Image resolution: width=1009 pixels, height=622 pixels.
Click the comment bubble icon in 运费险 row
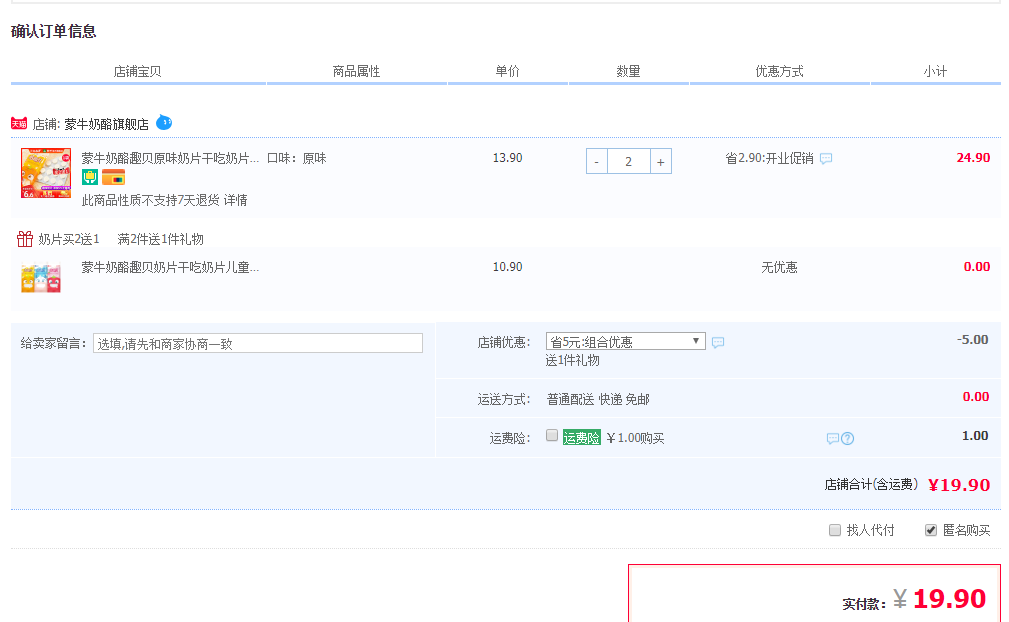(833, 439)
